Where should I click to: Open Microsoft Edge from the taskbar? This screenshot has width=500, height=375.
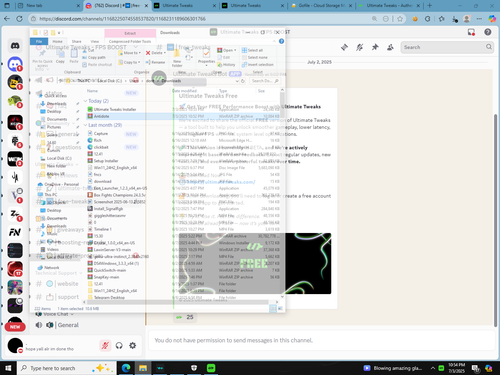click(x=126, y=368)
